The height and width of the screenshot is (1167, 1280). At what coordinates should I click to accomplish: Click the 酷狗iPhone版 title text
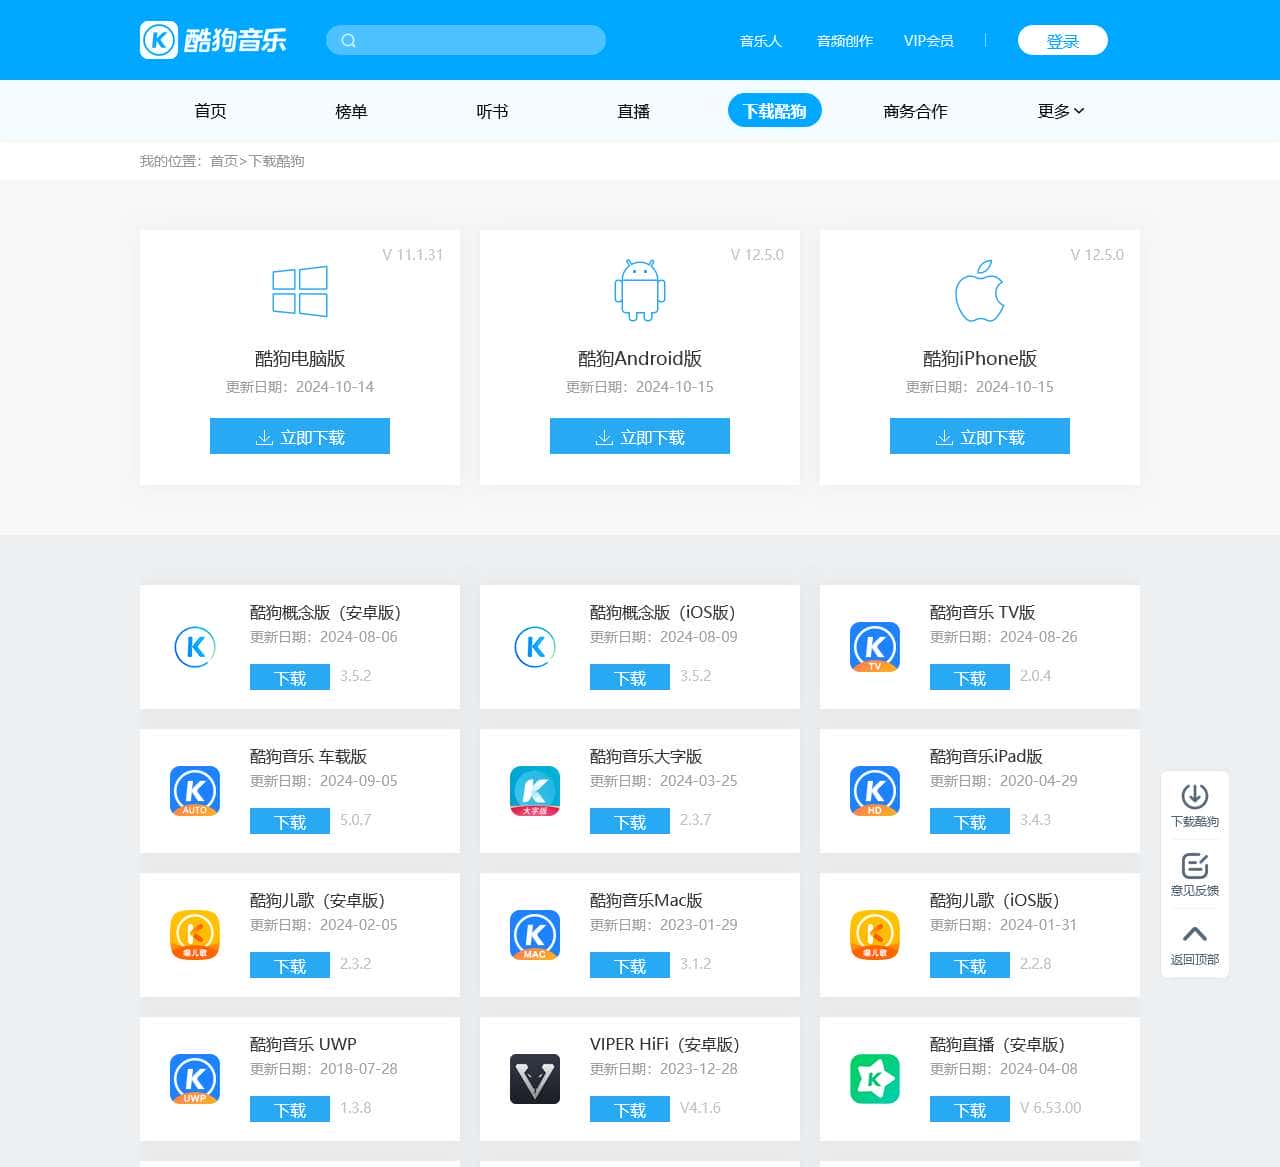pyautogui.click(x=980, y=358)
